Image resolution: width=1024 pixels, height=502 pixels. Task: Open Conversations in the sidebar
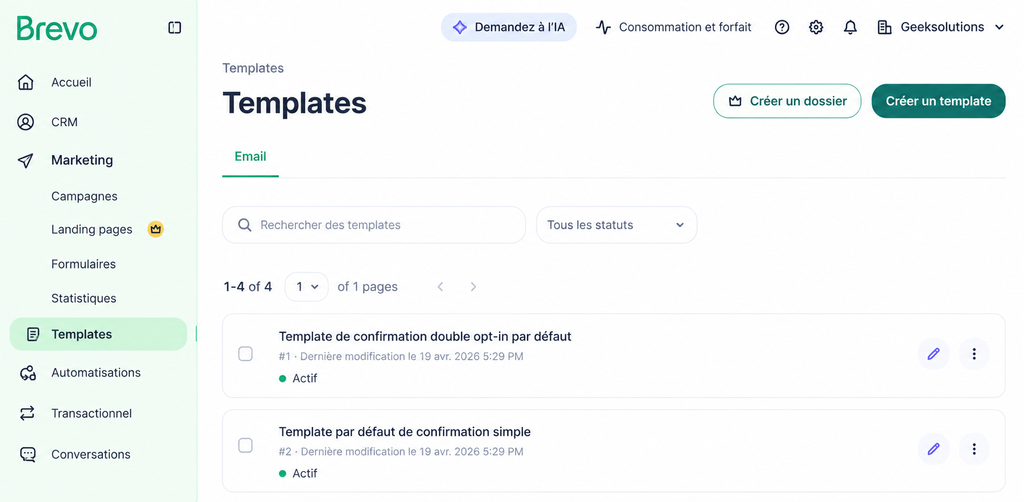[x=91, y=454]
